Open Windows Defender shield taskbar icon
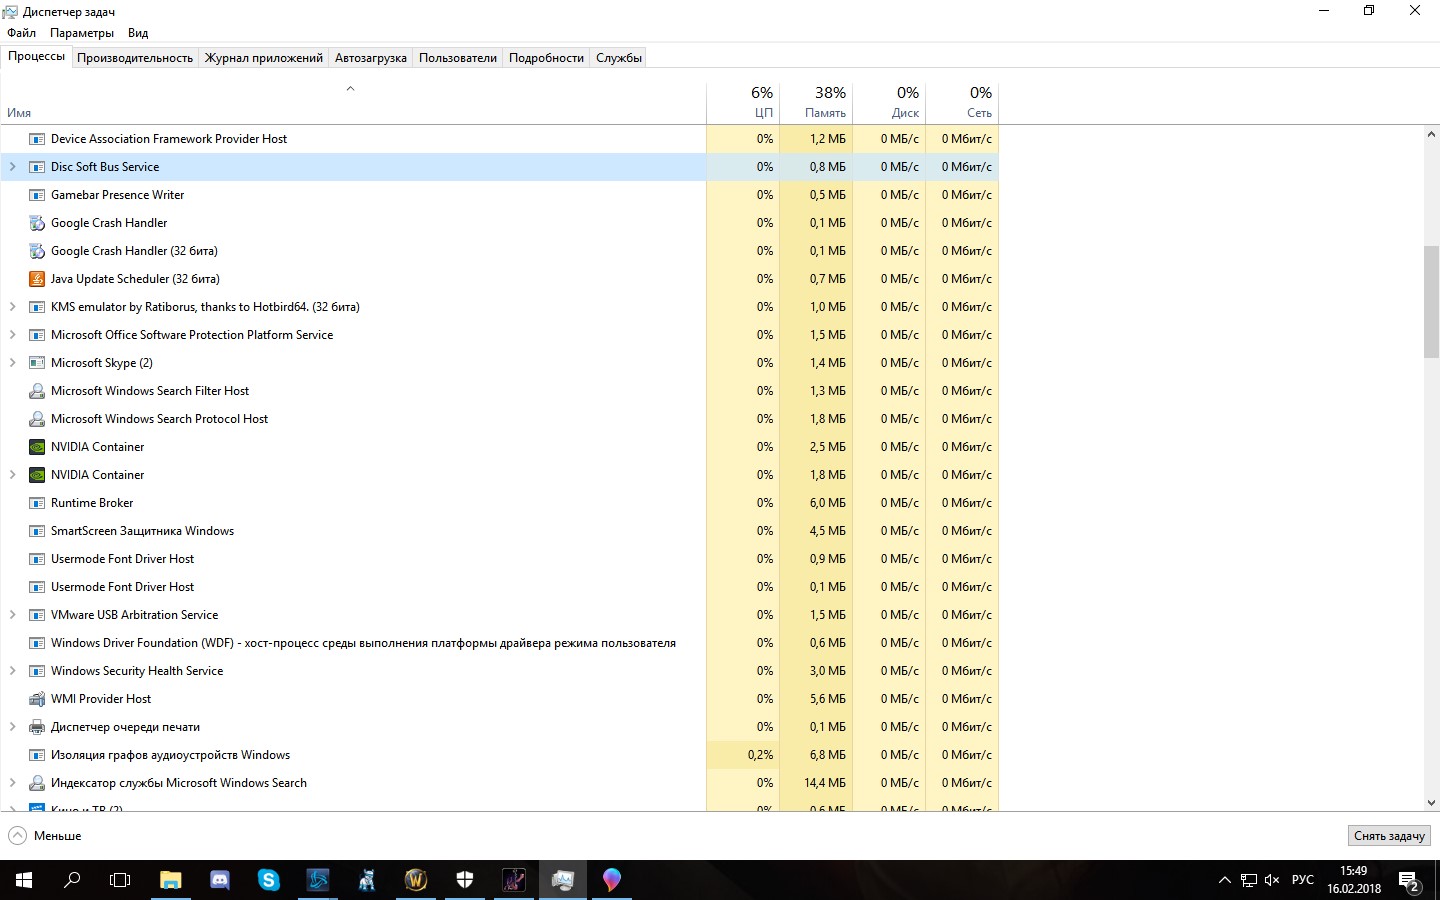The height and width of the screenshot is (900, 1440). pyautogui.click(x=465, y=880)
